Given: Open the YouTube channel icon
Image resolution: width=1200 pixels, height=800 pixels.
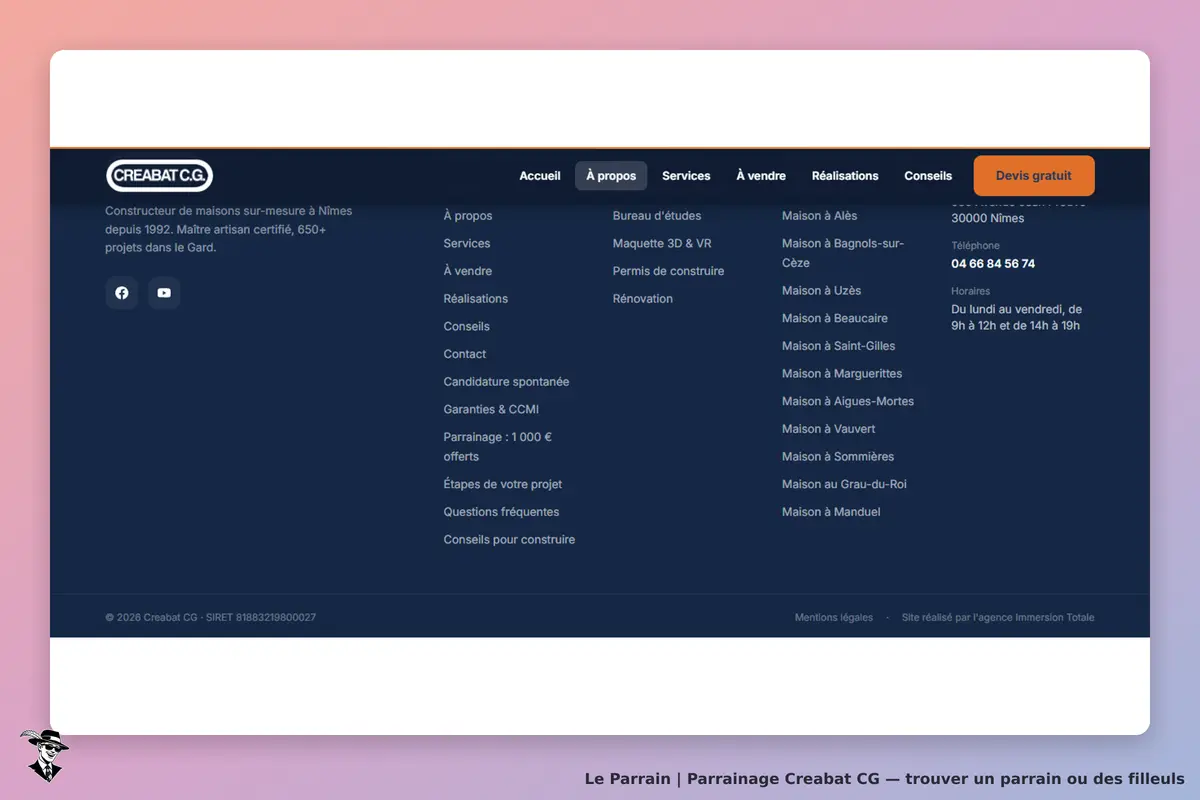Looking at the screenshot, I should point(164,293).
